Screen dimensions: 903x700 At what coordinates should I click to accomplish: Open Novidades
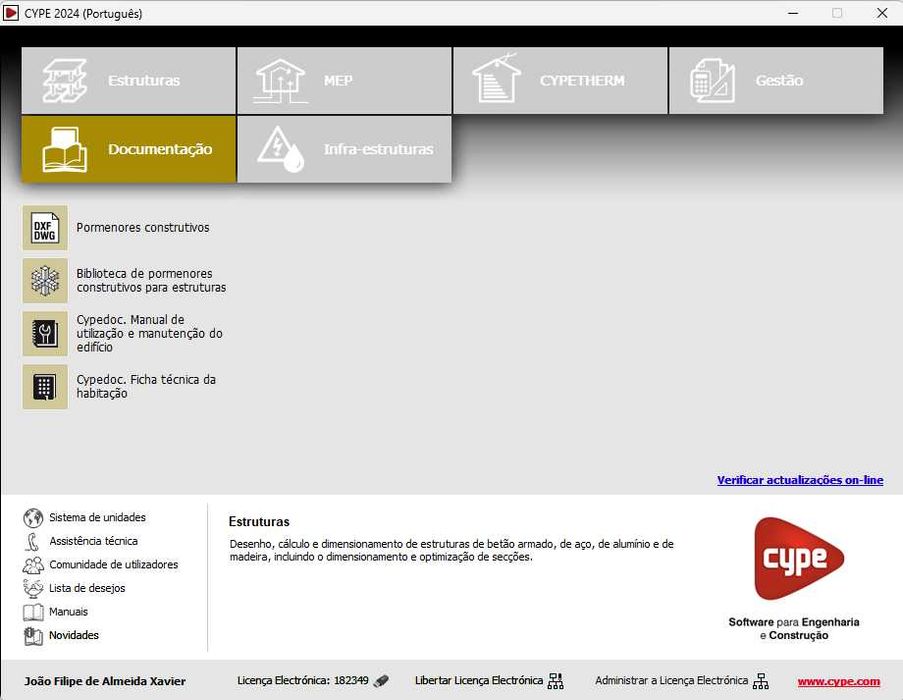(x=74, y=636)
